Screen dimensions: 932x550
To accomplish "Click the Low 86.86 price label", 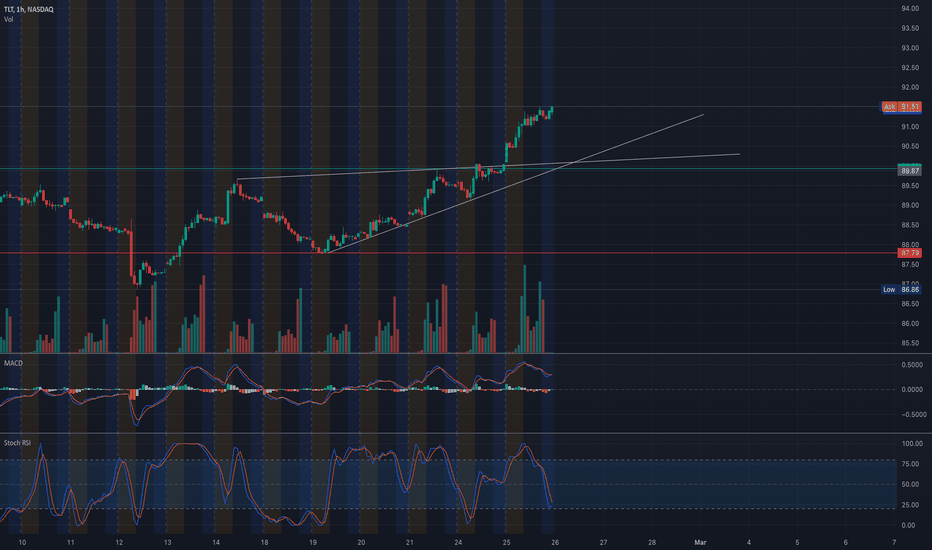I will pyautogui.click(x=901, y=290).
